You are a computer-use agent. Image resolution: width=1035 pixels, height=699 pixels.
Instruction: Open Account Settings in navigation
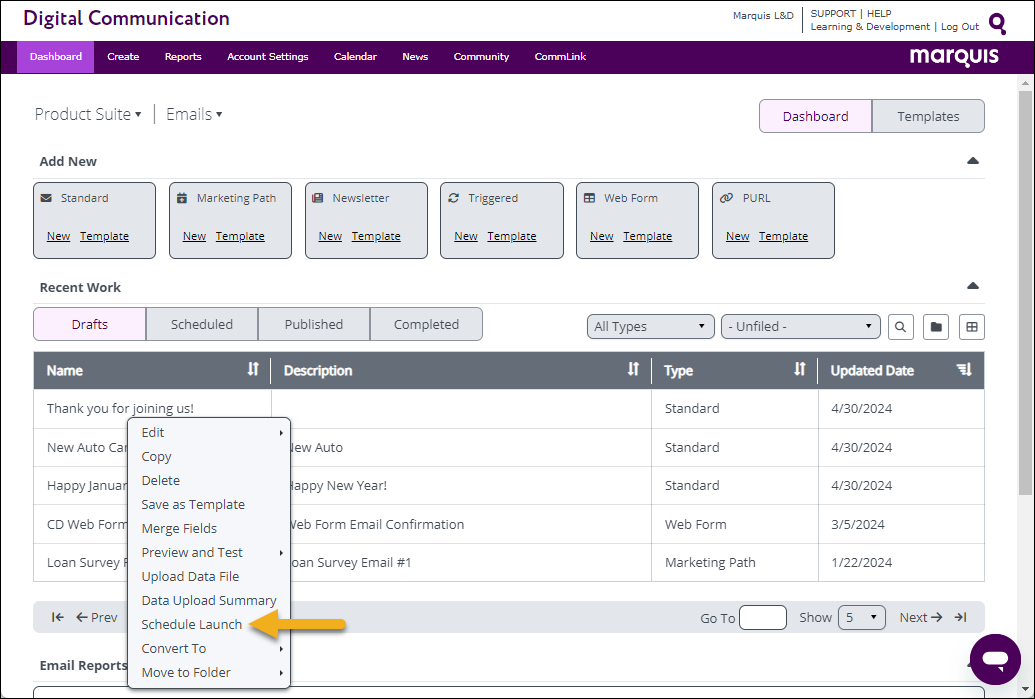267,57
